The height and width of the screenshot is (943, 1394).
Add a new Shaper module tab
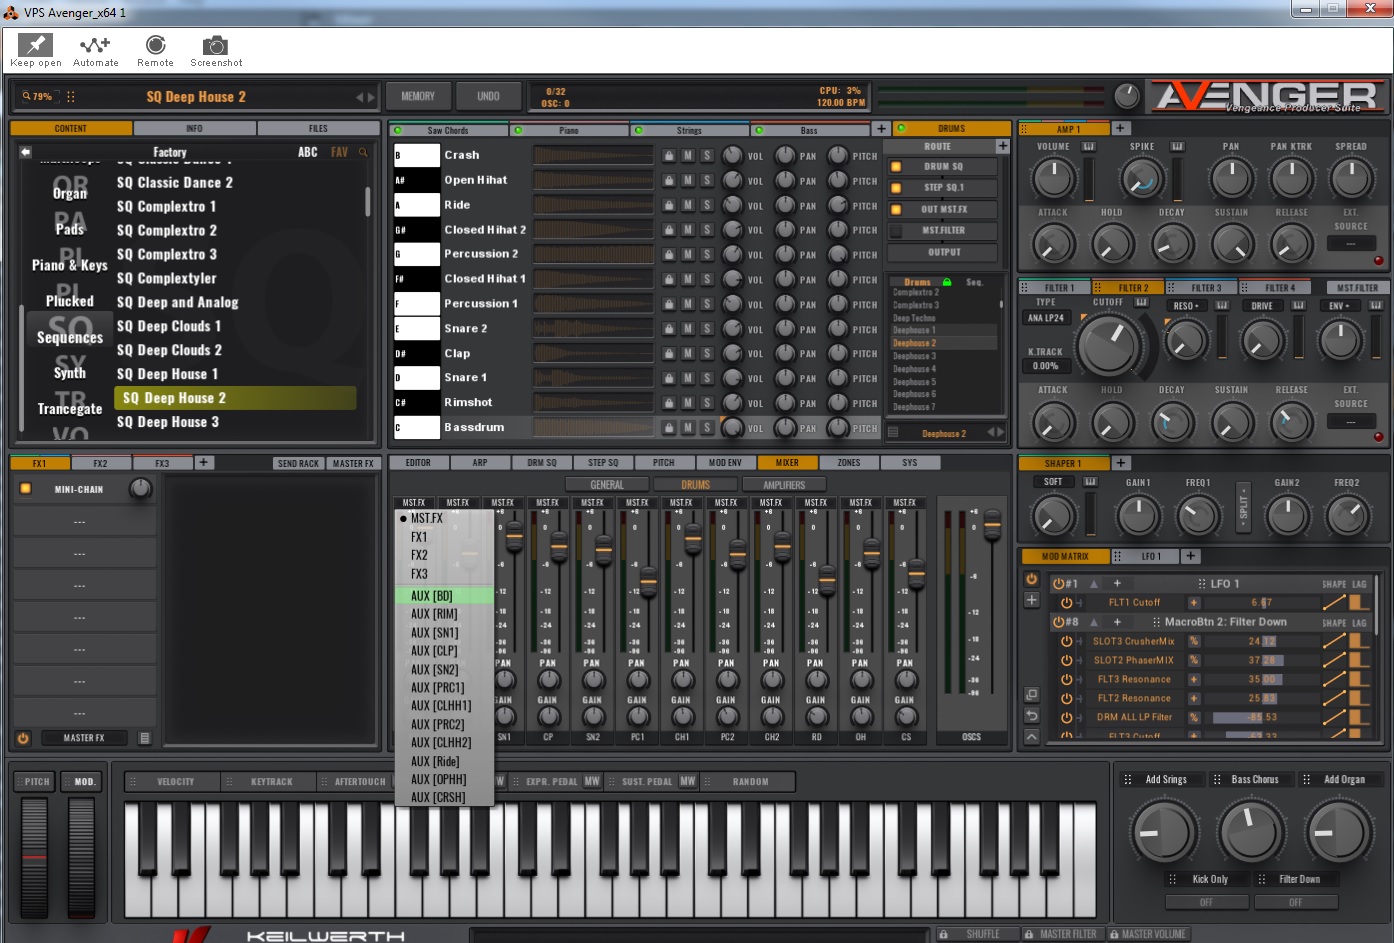pos(1121,463)
